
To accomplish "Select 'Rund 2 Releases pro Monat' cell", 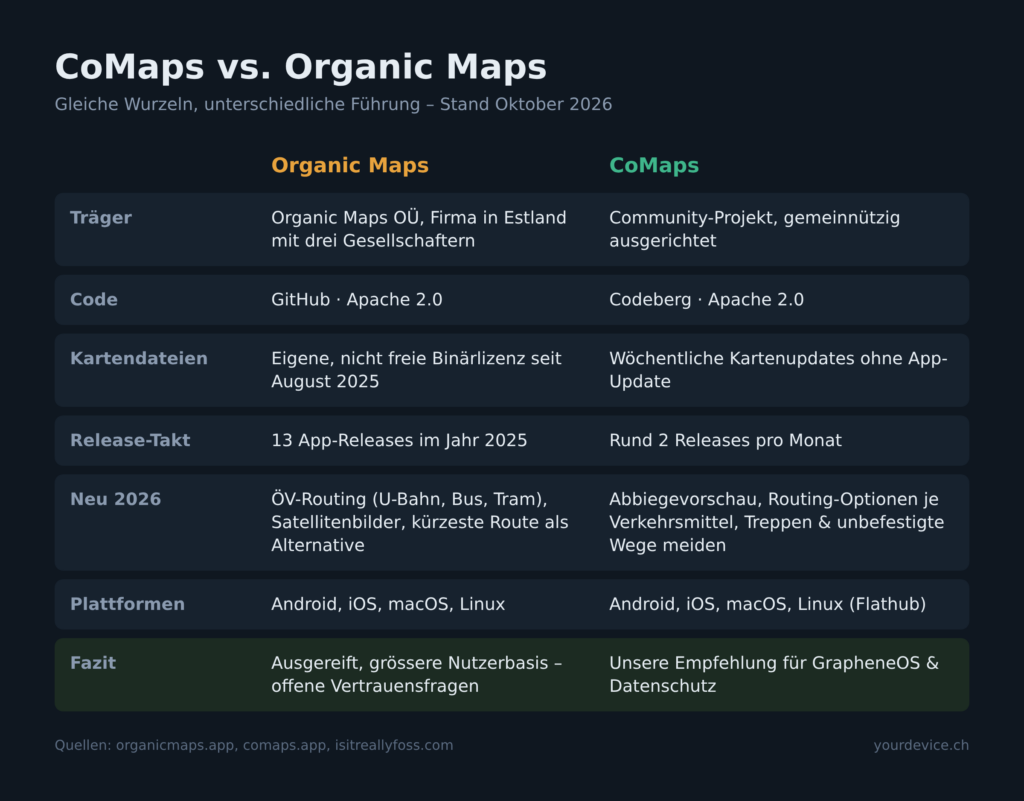I will pos(725,441).
